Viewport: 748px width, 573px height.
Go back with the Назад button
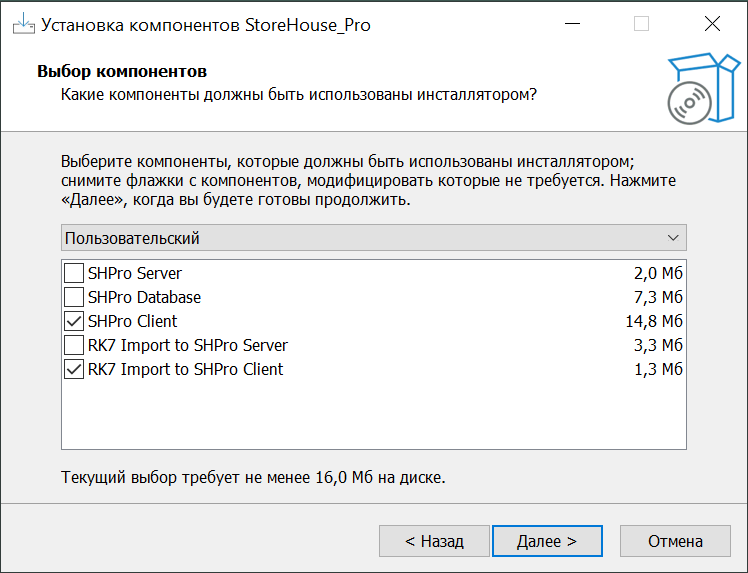(x=434, y=541)
